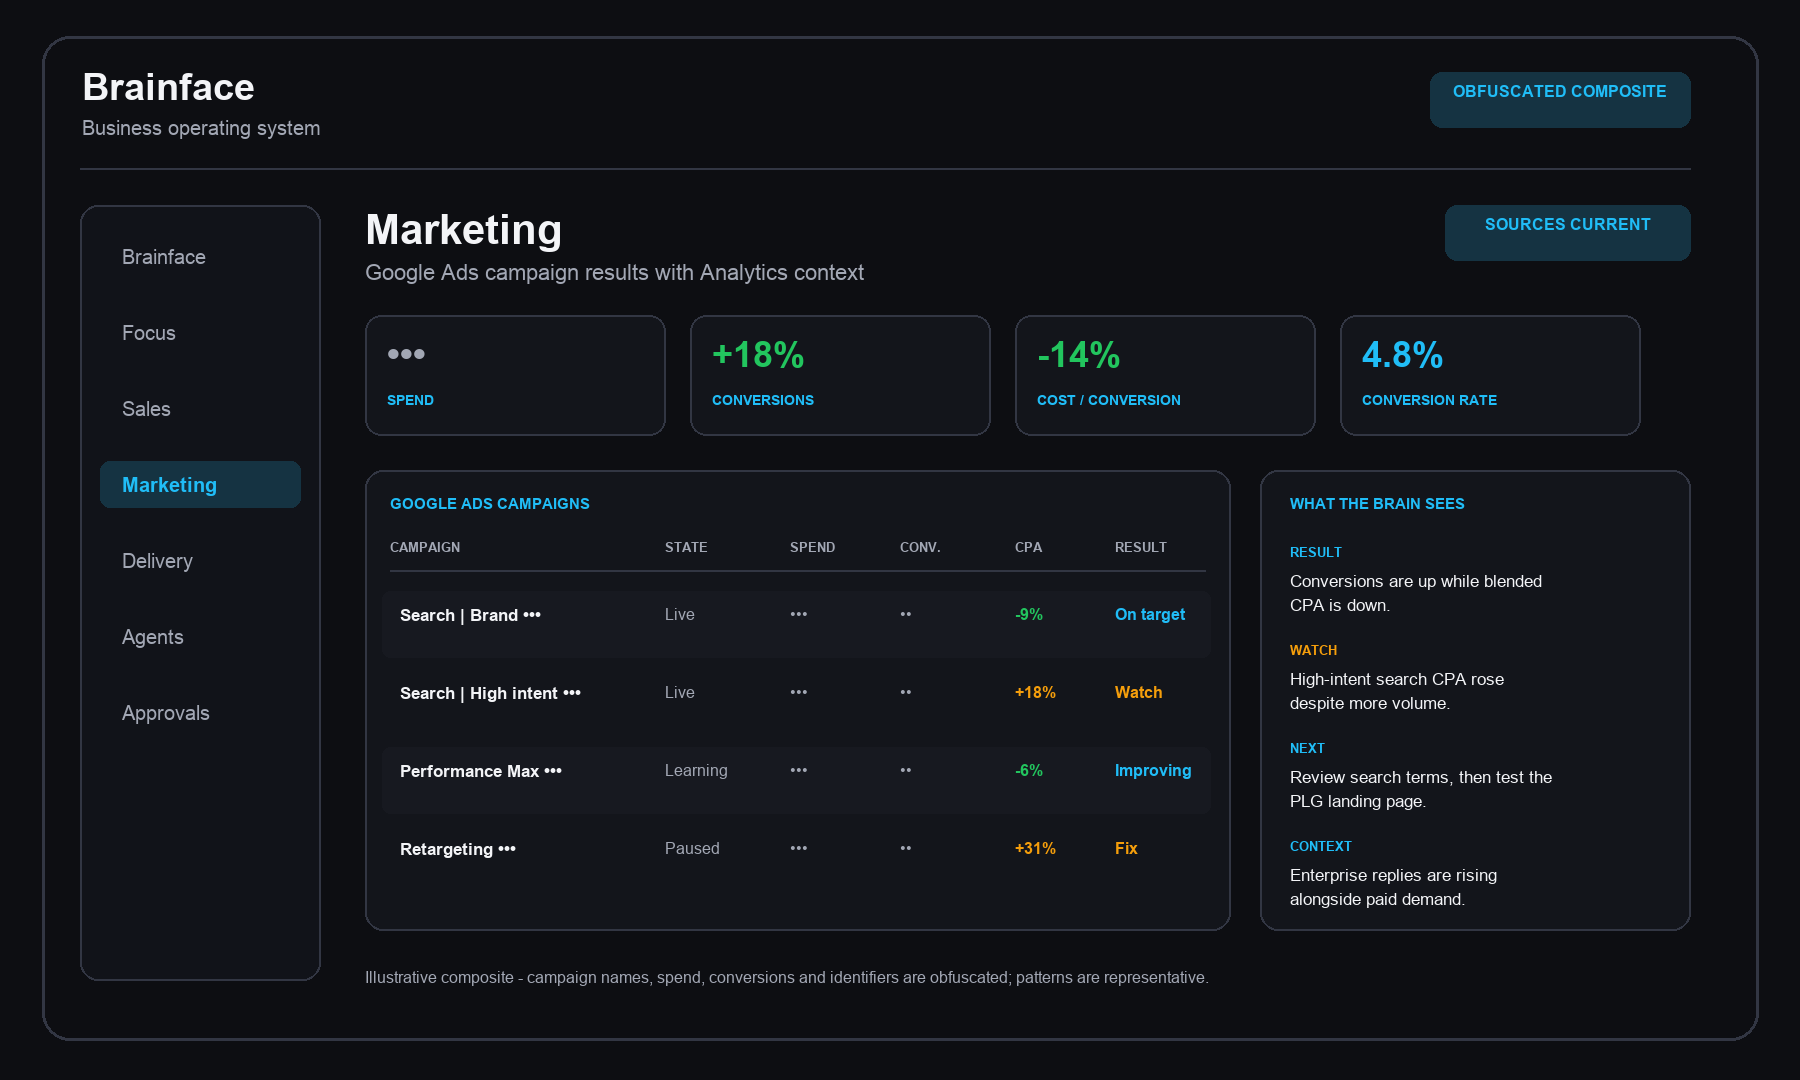Screen dimensions: 1800x1080
Task: Click the SPEND column header
Action: coord(812,547)
